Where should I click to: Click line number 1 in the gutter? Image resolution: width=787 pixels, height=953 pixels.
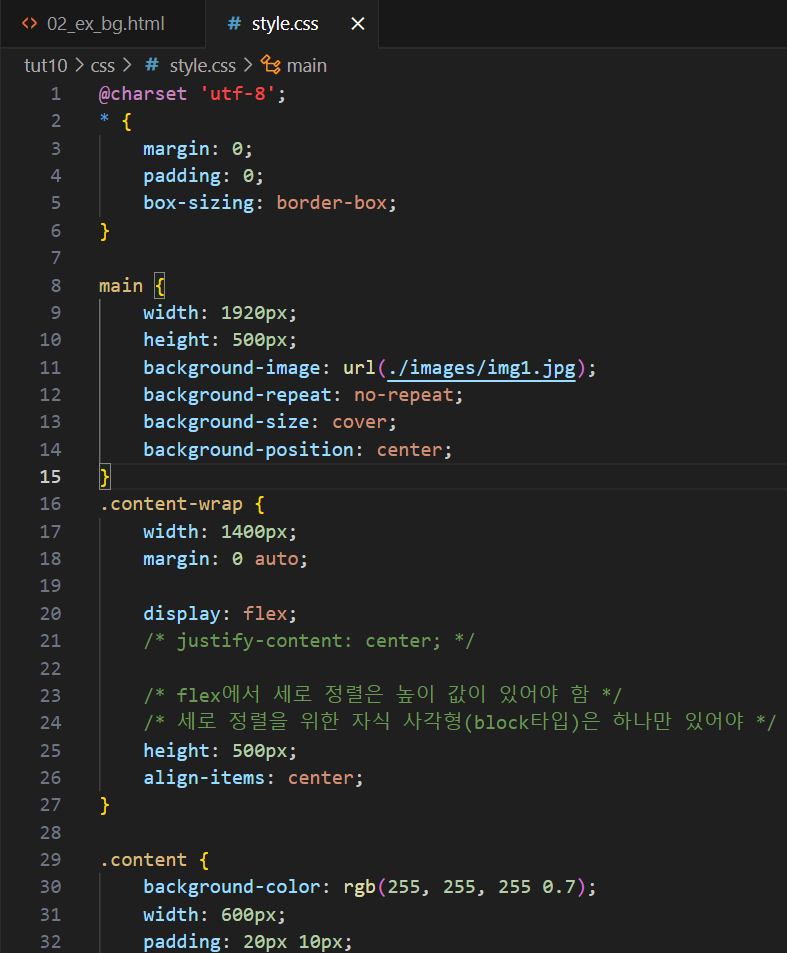coord(55,94)
